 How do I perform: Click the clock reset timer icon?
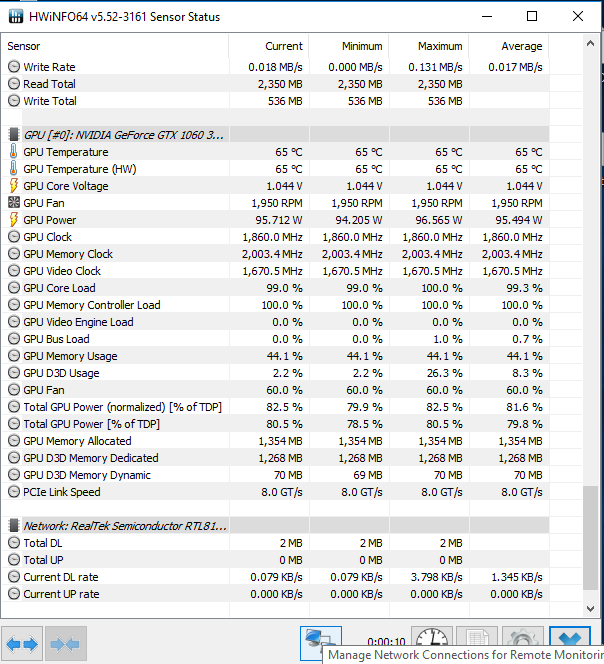pos(431,642)
